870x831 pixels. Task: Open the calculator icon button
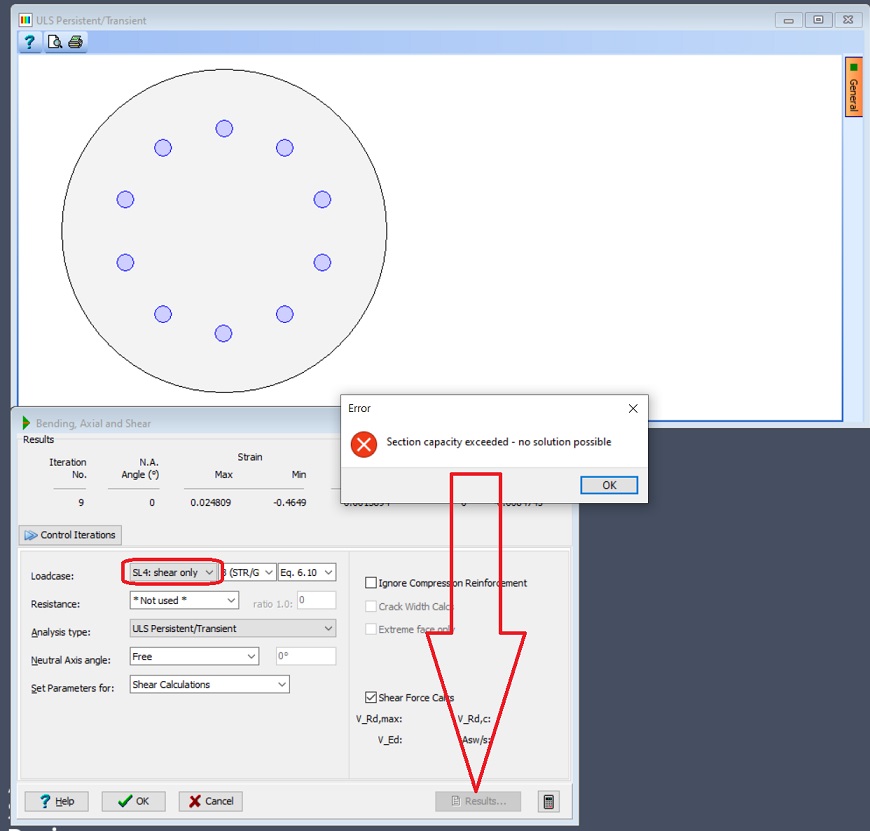tap(548, 801)
